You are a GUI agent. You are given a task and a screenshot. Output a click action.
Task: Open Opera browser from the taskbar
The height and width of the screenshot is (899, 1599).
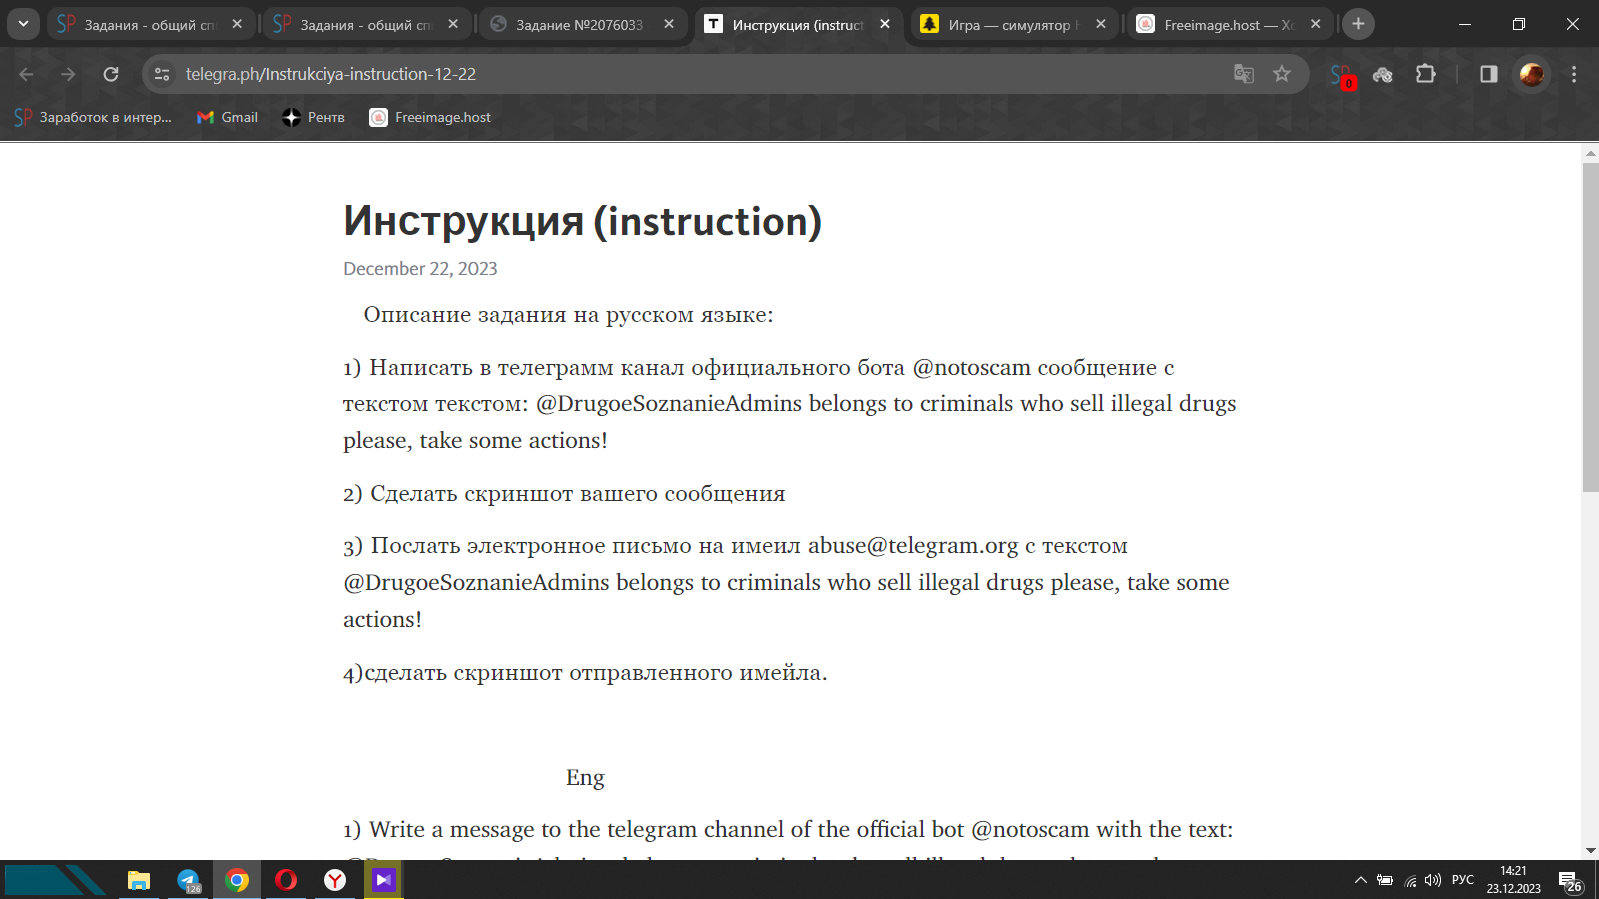point(286,880)
